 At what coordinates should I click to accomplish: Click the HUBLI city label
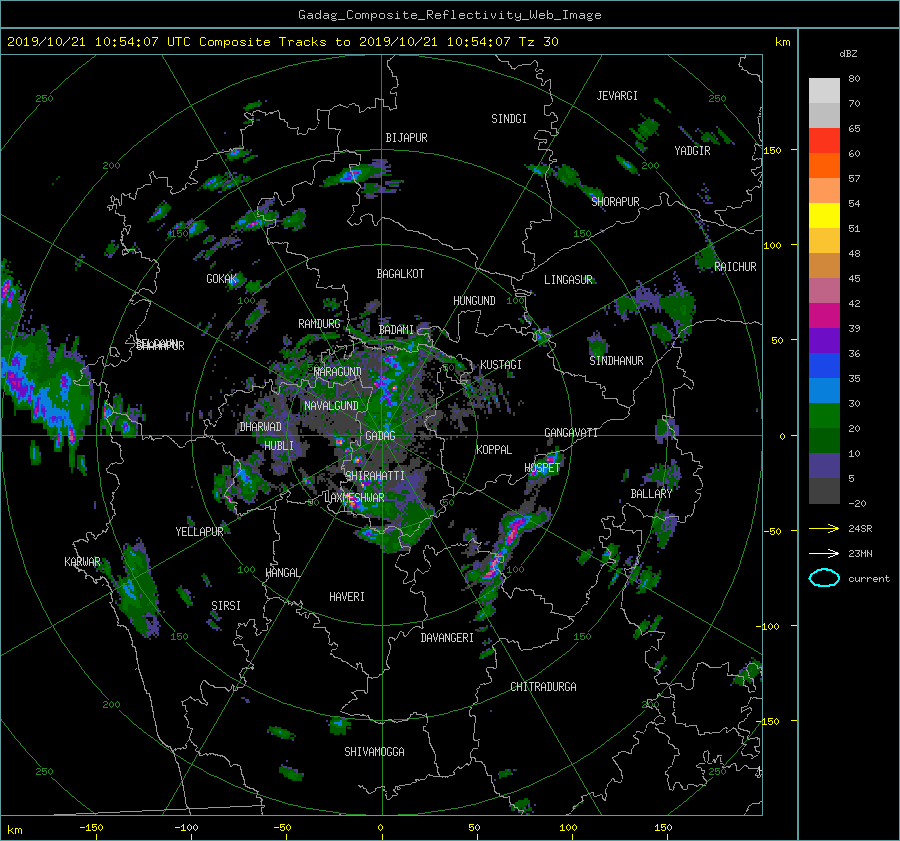point(279,445)
